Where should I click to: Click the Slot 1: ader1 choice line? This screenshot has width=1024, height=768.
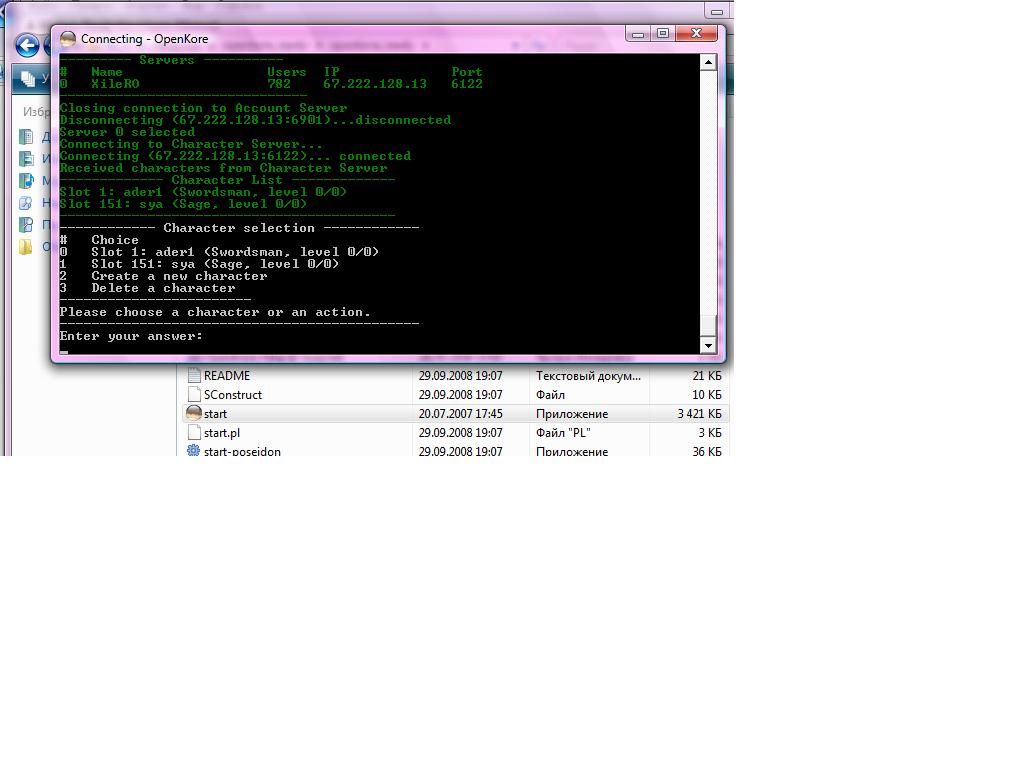pos(219,252)
